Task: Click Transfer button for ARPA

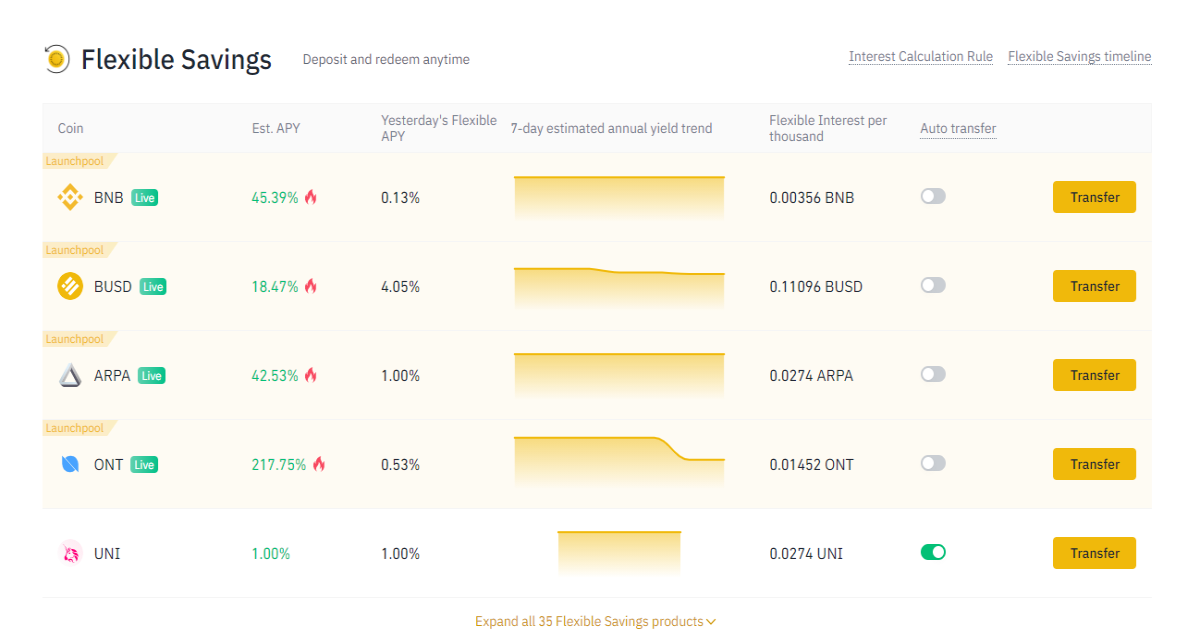Action: 1094,375
